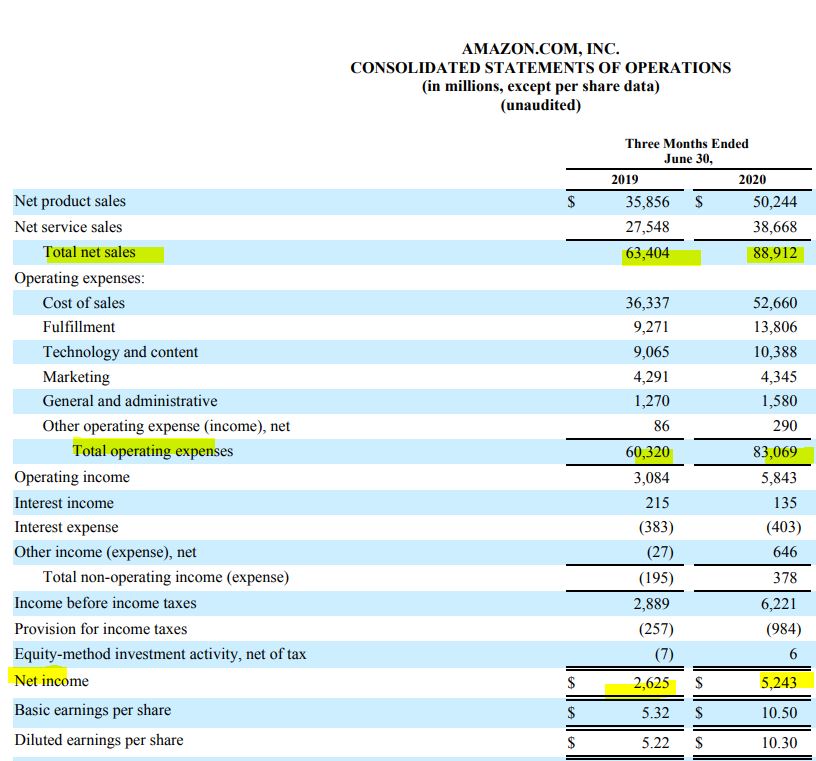Select 2020 net product sales value 50,244

pos(775,201)
